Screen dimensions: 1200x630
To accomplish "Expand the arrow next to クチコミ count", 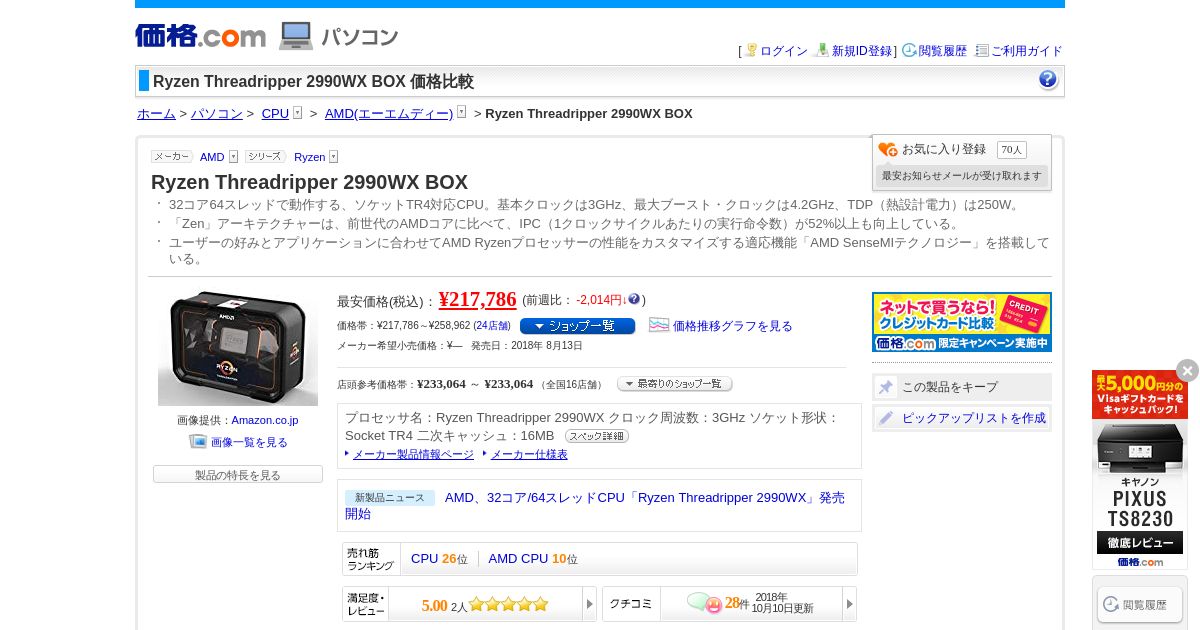I will click(x=850, y=604).
